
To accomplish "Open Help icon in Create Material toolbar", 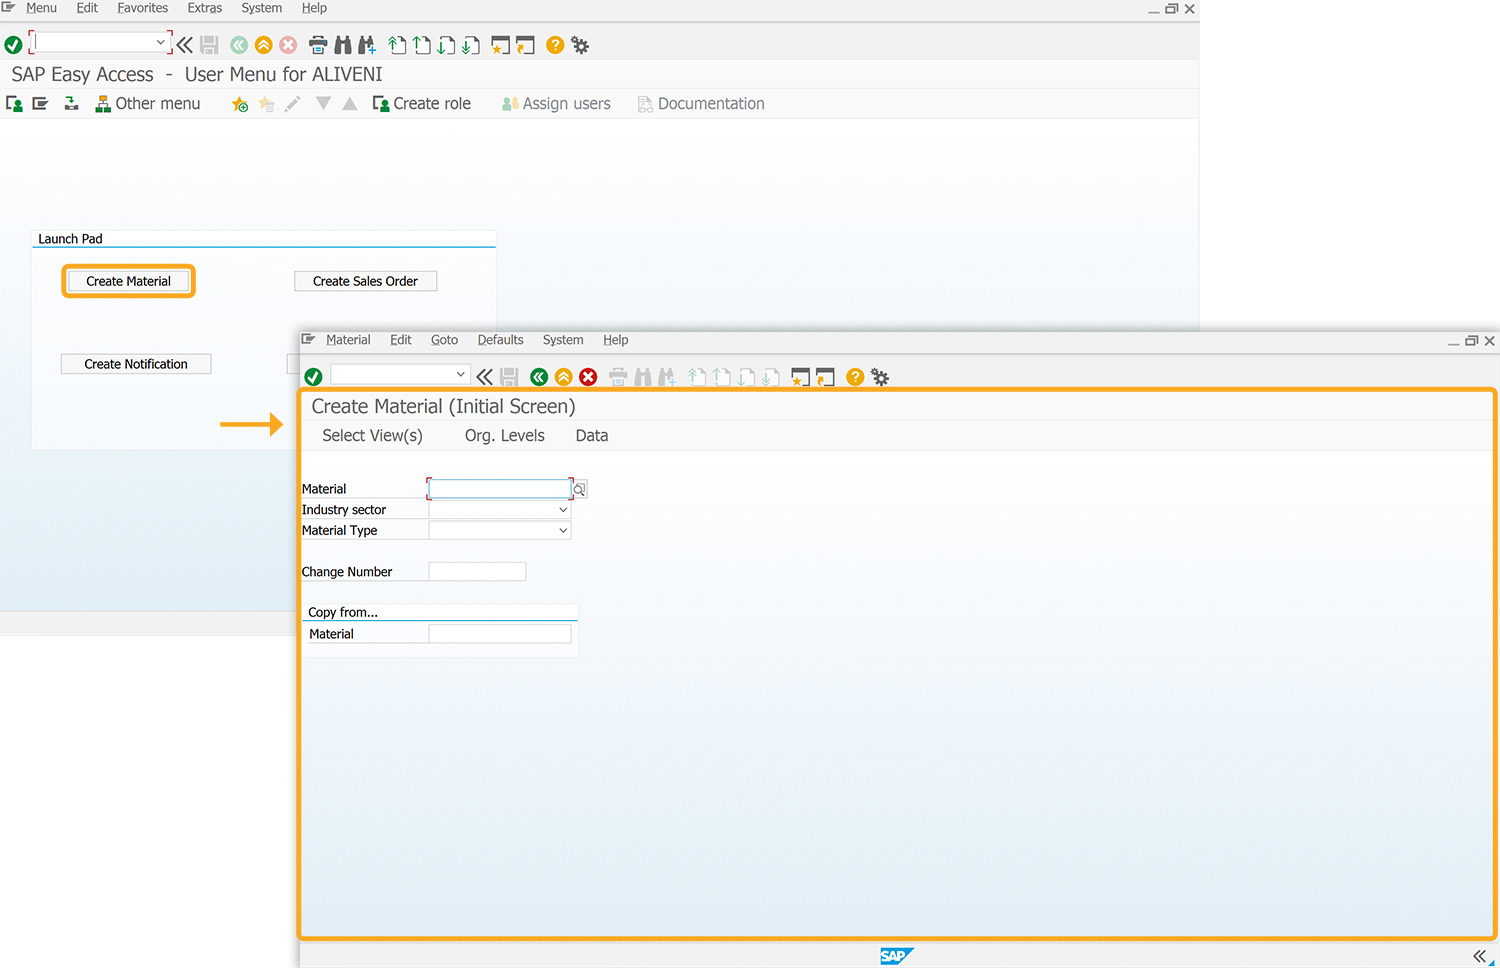I will click(x=855, y=377).
